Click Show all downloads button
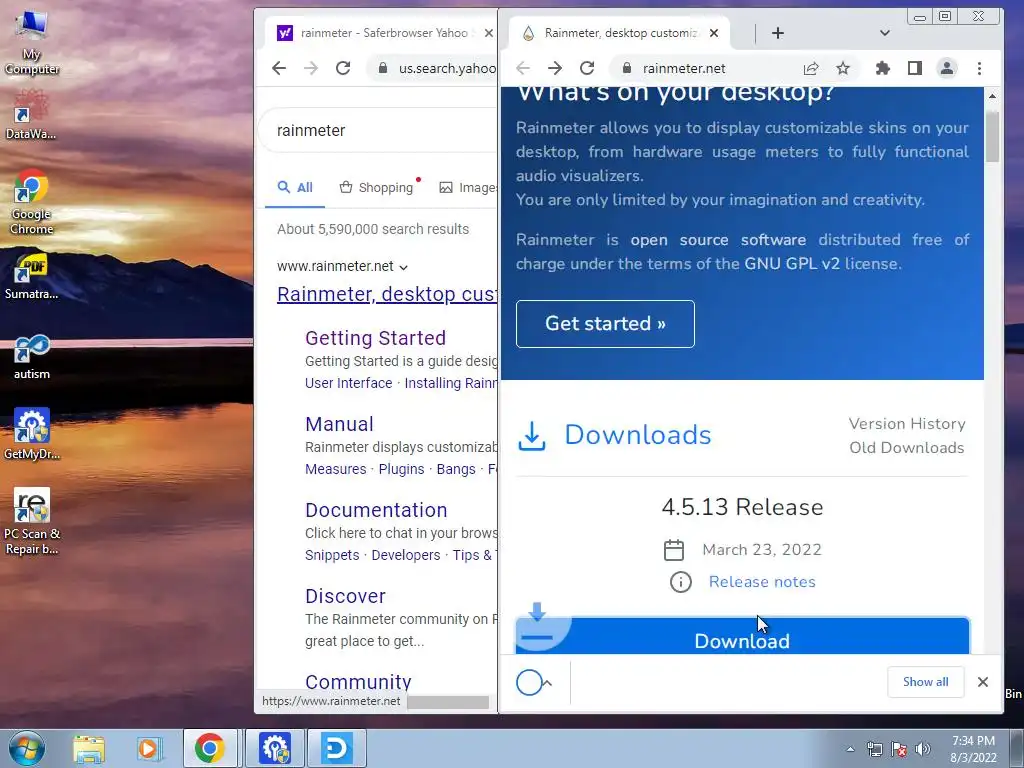 point(925,682)
